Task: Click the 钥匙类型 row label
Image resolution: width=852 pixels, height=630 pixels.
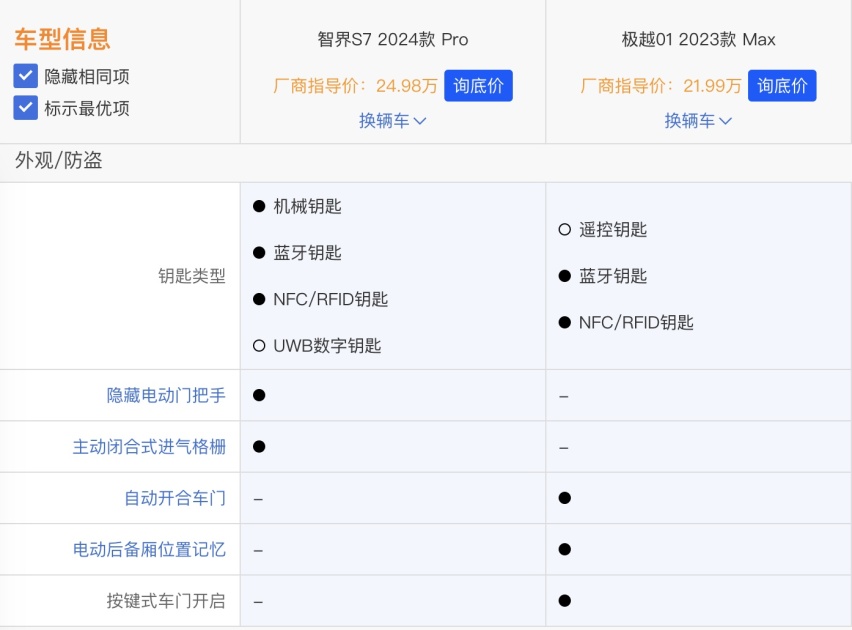Action: 191,276
